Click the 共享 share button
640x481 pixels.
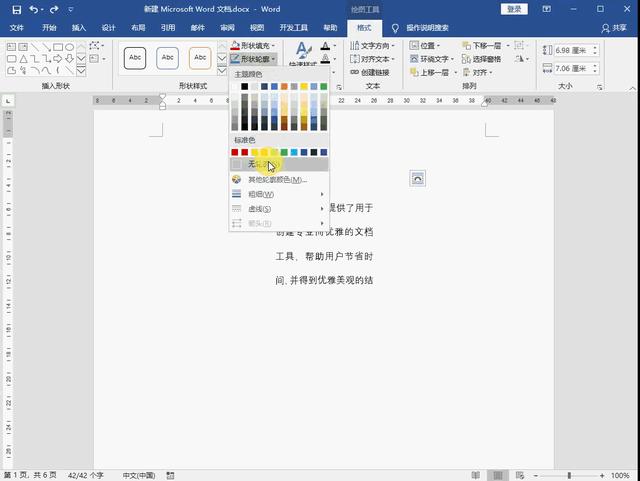click(614, 28)
